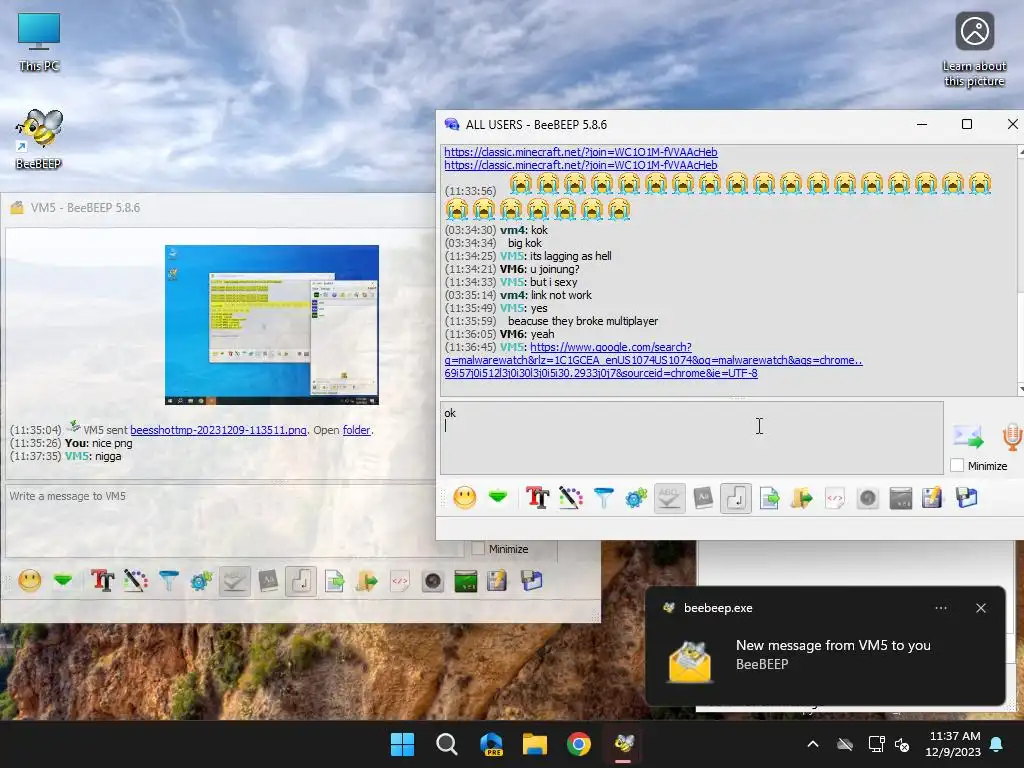Open the second classic.minecraft.net join link

(x=581, y=165)
